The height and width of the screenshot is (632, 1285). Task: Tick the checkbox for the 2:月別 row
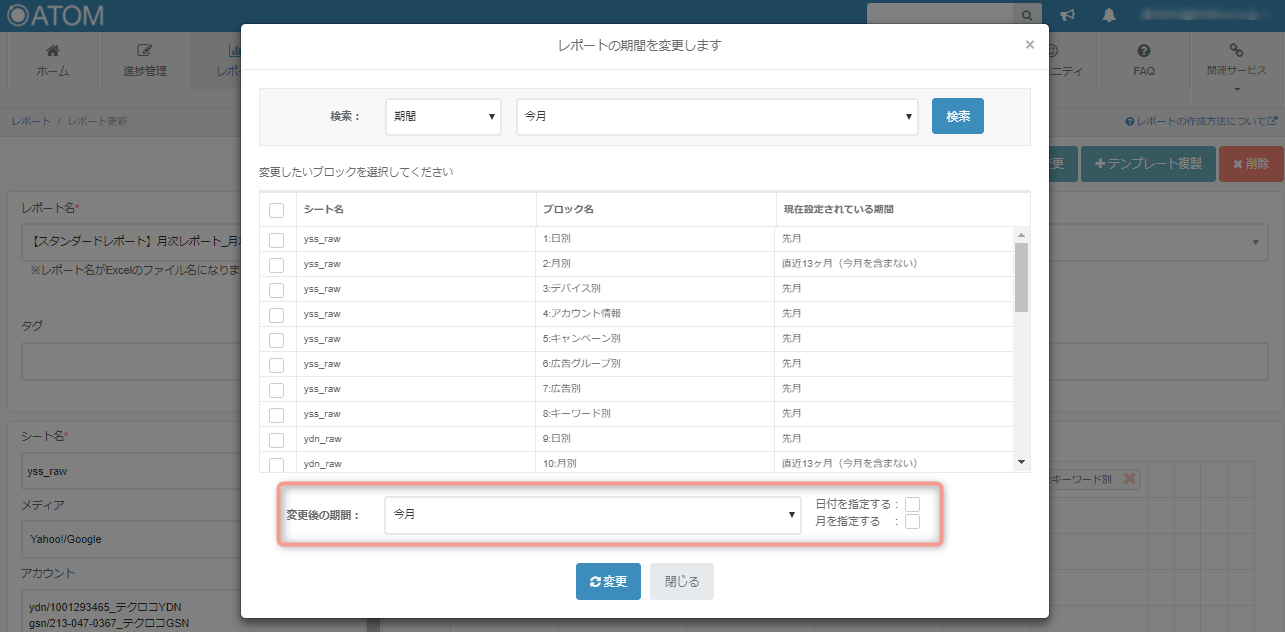click(277, 264)
